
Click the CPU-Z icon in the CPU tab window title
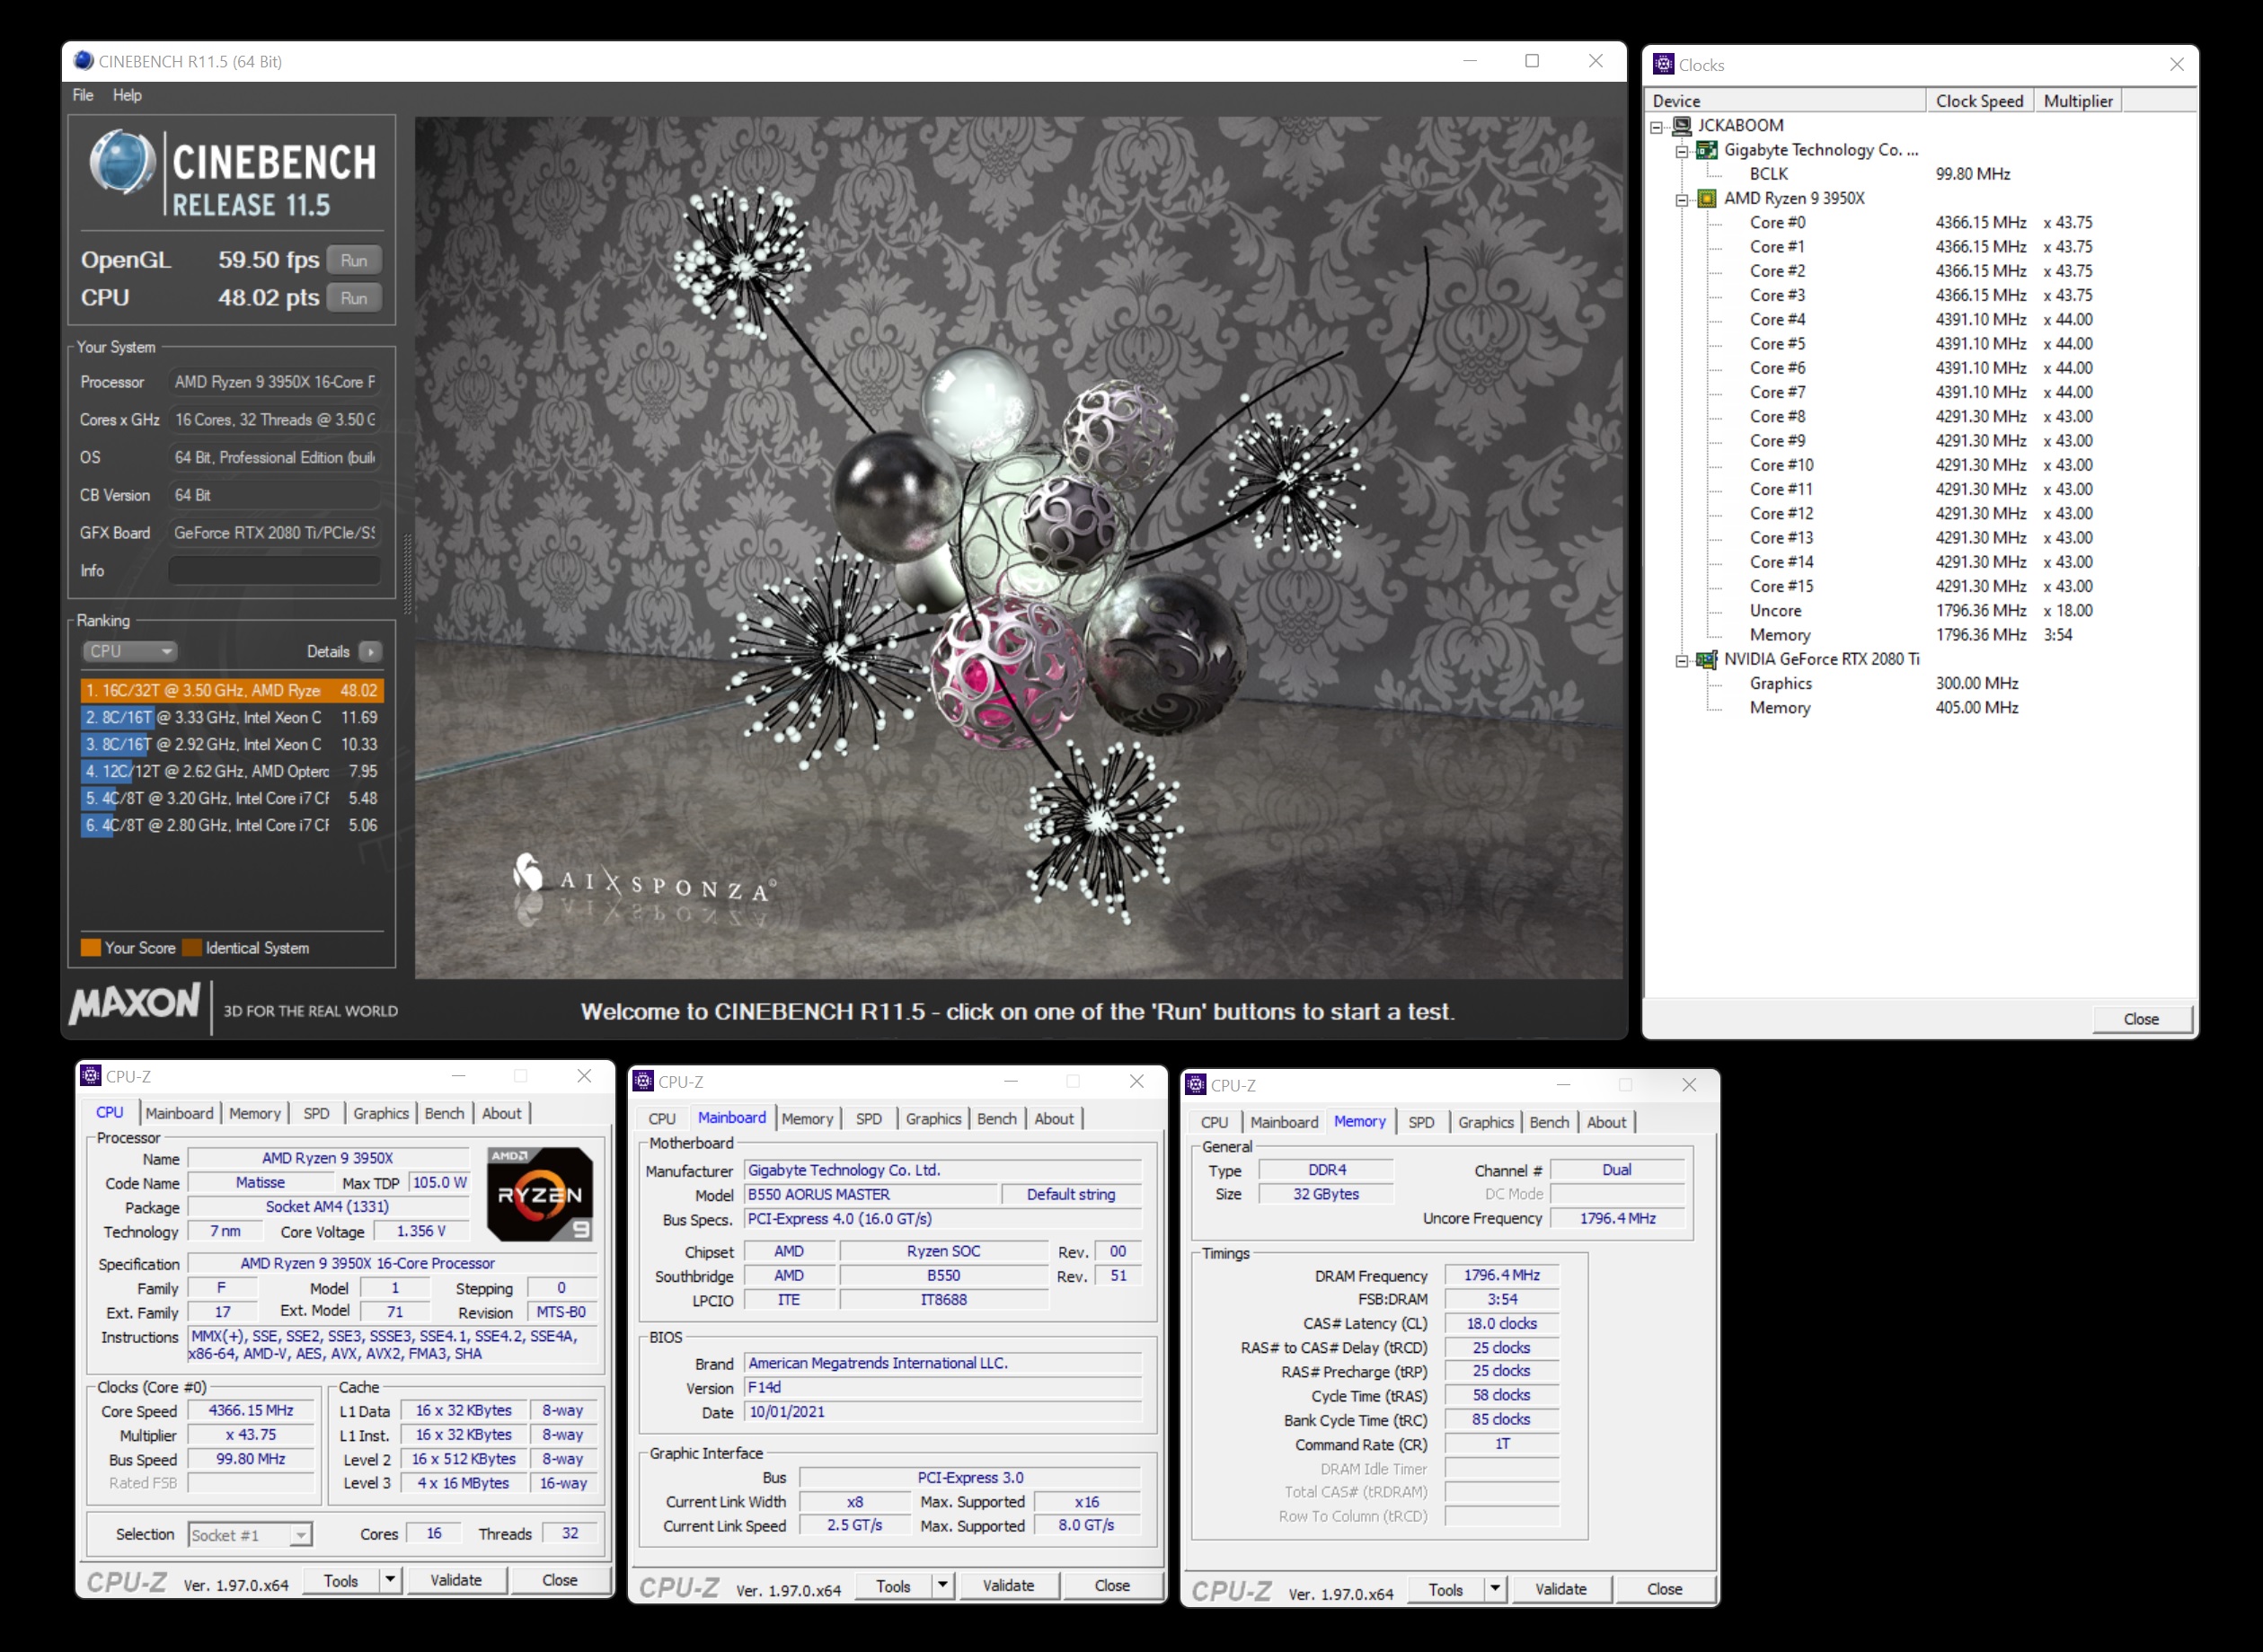91,1076
